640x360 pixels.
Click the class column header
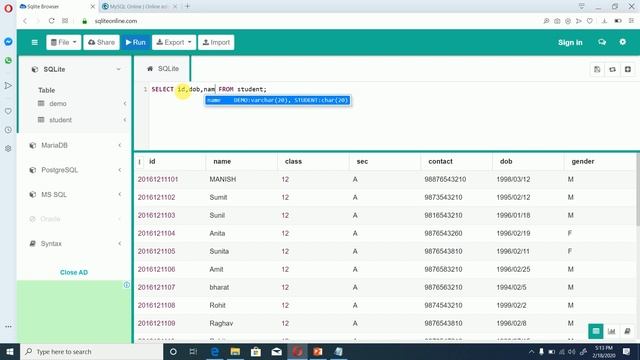coord(293,162)
